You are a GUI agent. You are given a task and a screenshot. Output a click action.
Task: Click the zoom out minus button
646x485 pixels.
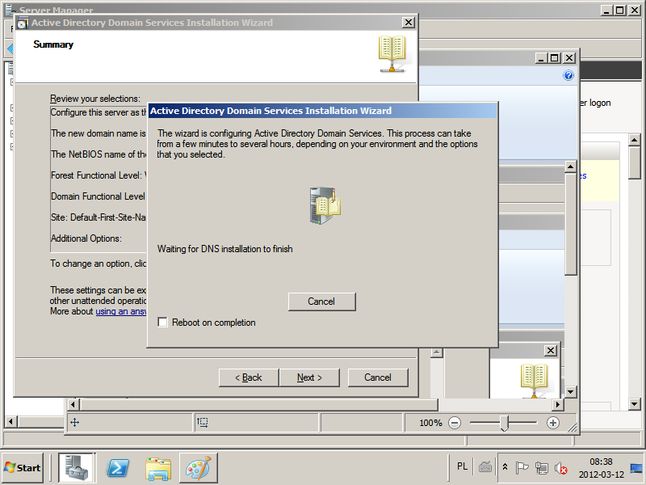pyautogui.click(x=454, y=422)
